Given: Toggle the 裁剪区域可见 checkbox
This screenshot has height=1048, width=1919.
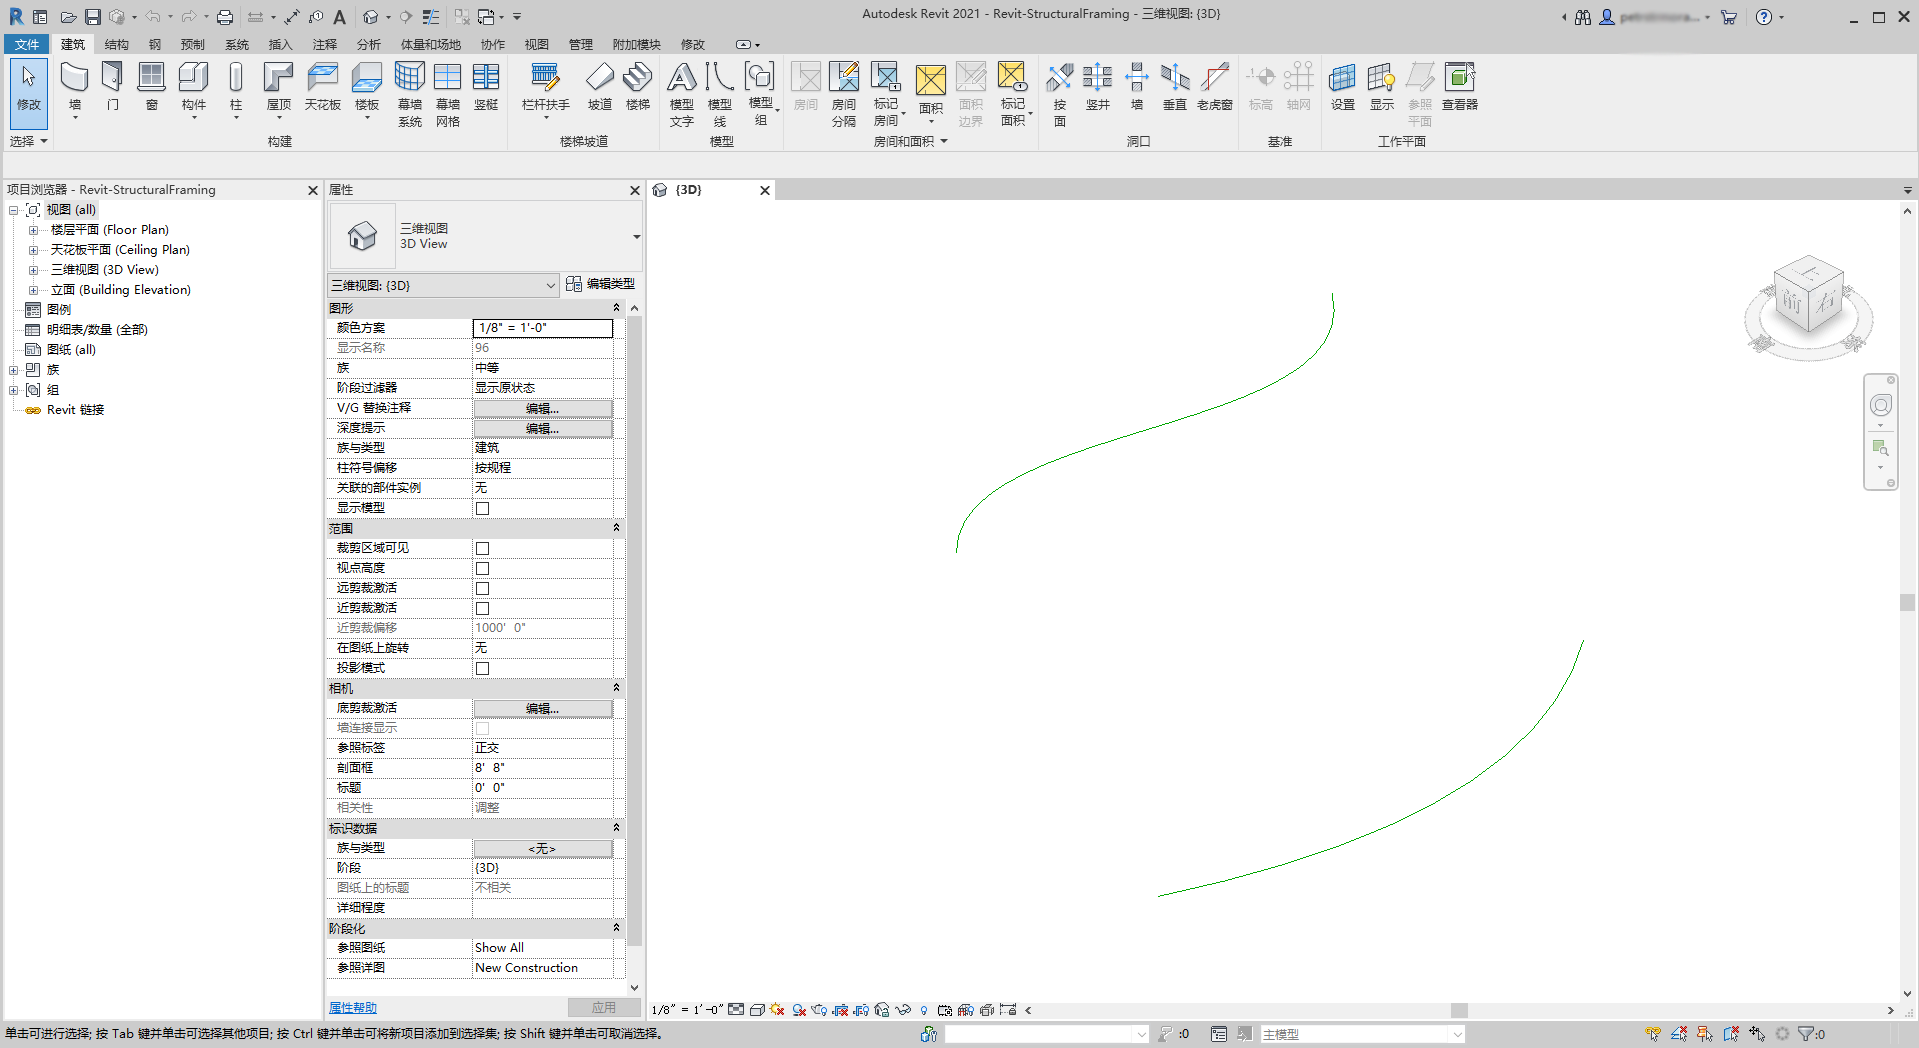Looking at the screenshot, I should (x=482, y=548).
